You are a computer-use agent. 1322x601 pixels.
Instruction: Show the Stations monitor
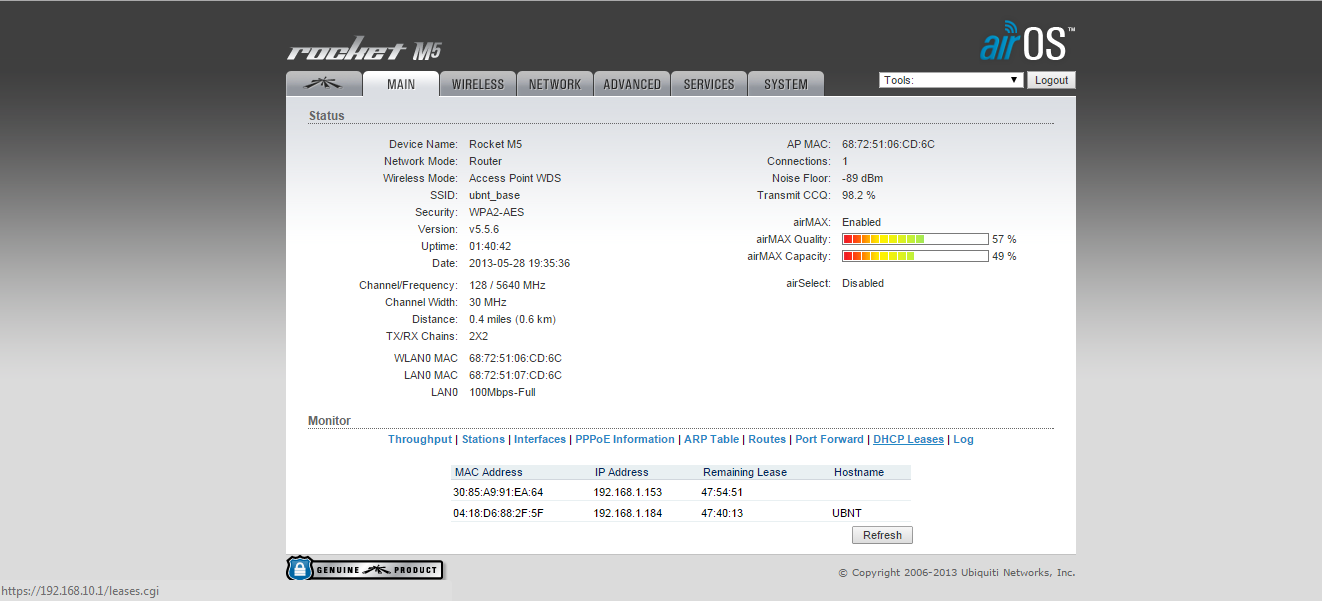483,439
